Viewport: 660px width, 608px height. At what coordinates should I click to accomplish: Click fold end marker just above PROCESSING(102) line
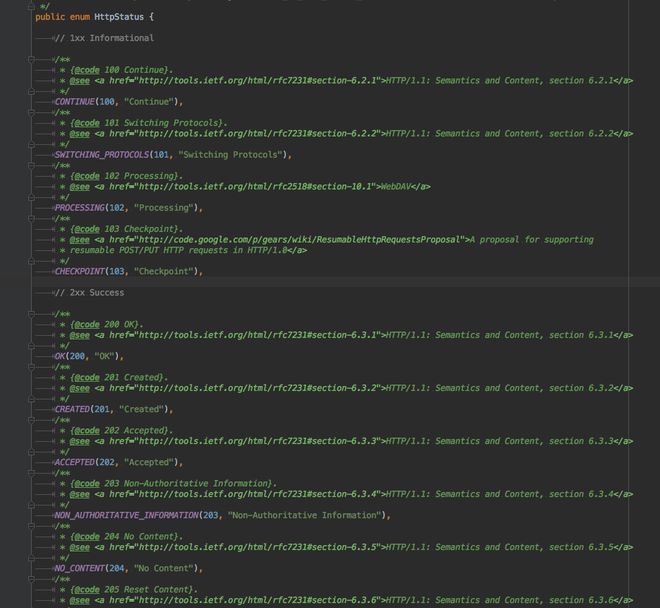pyautogui.click(x=31, y=197)
